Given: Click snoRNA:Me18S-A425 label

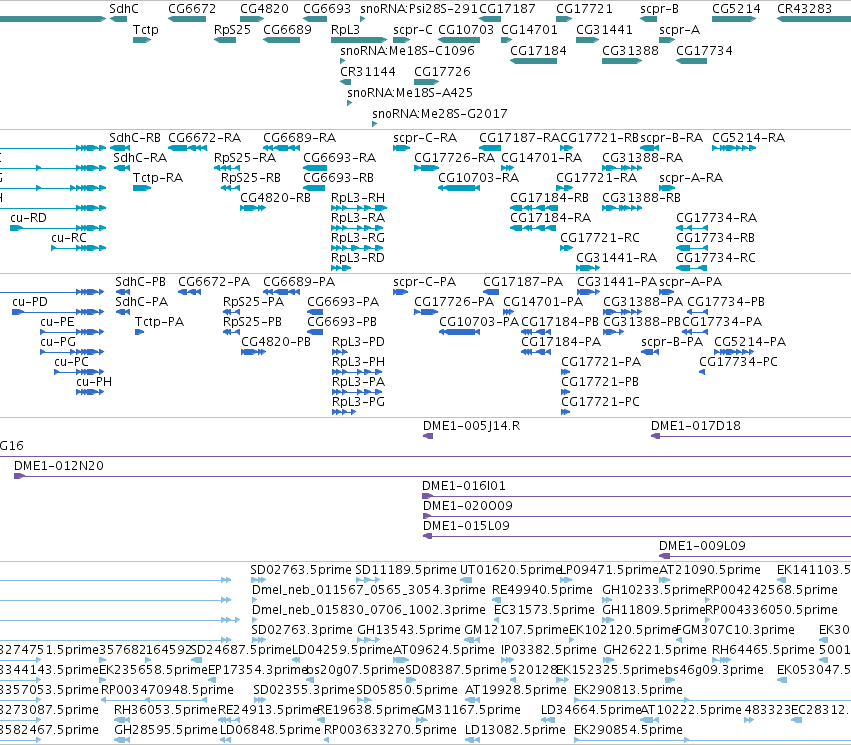Looking at the screenshot, I should tap(410, 93).
